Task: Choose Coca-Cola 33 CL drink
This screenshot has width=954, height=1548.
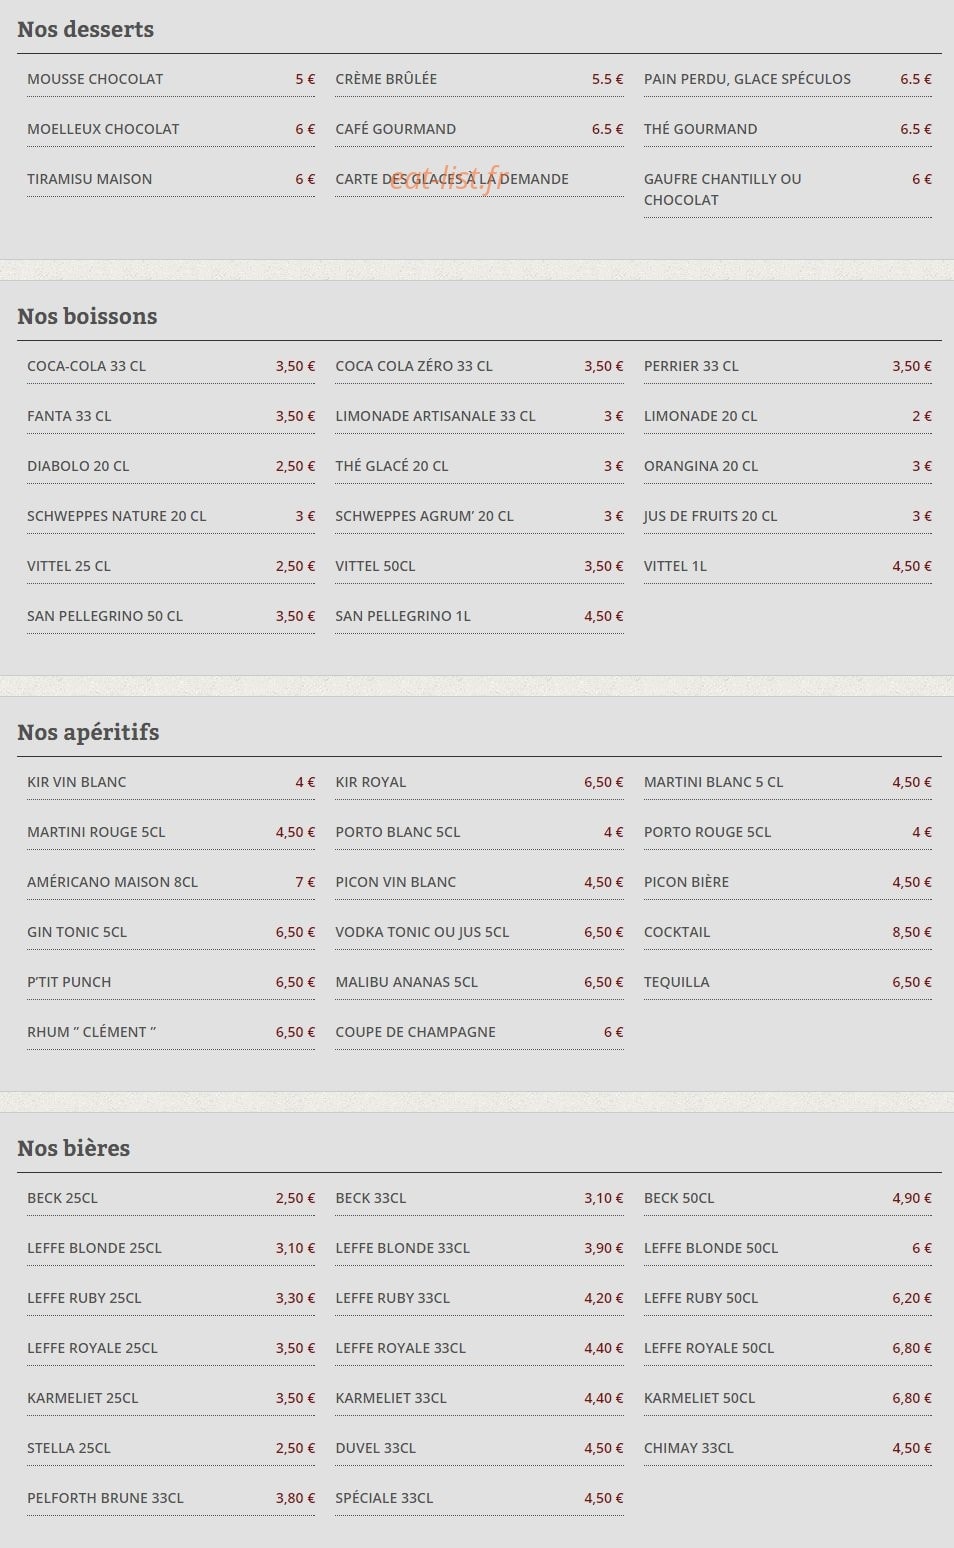Action: pyautogui.click(x=171, y=366)
